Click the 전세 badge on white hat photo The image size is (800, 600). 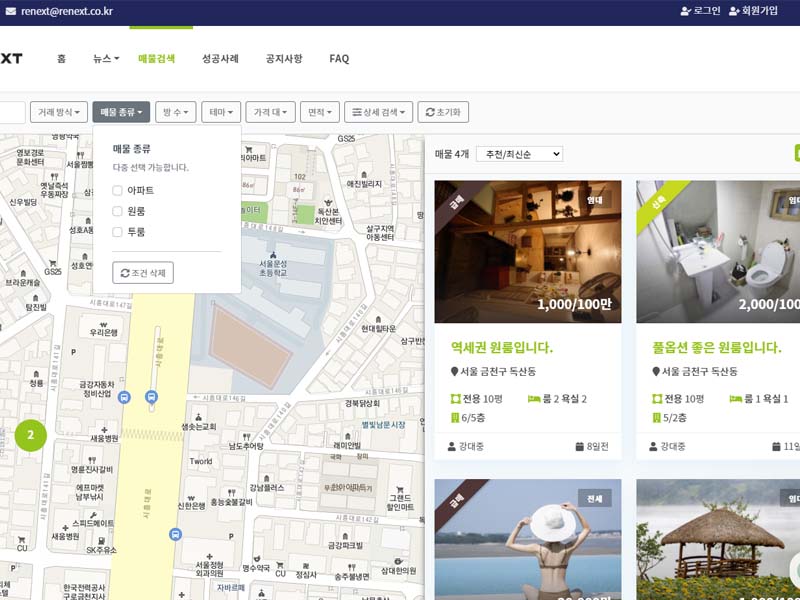[594, 498]
